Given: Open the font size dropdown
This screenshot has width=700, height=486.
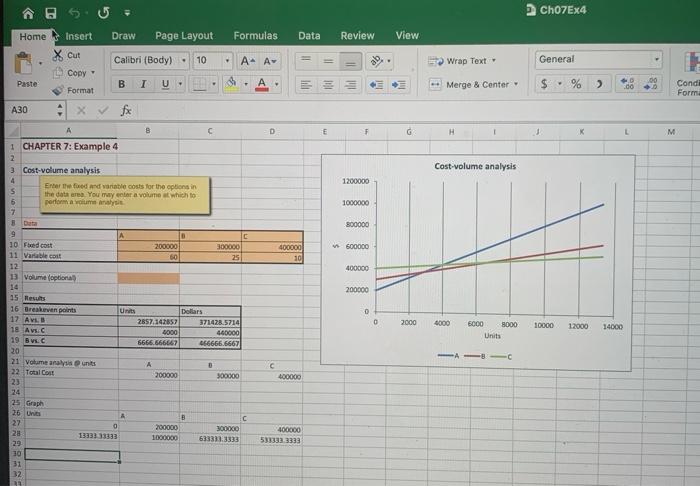Looking at the screenshot, I should coord(227,60).
